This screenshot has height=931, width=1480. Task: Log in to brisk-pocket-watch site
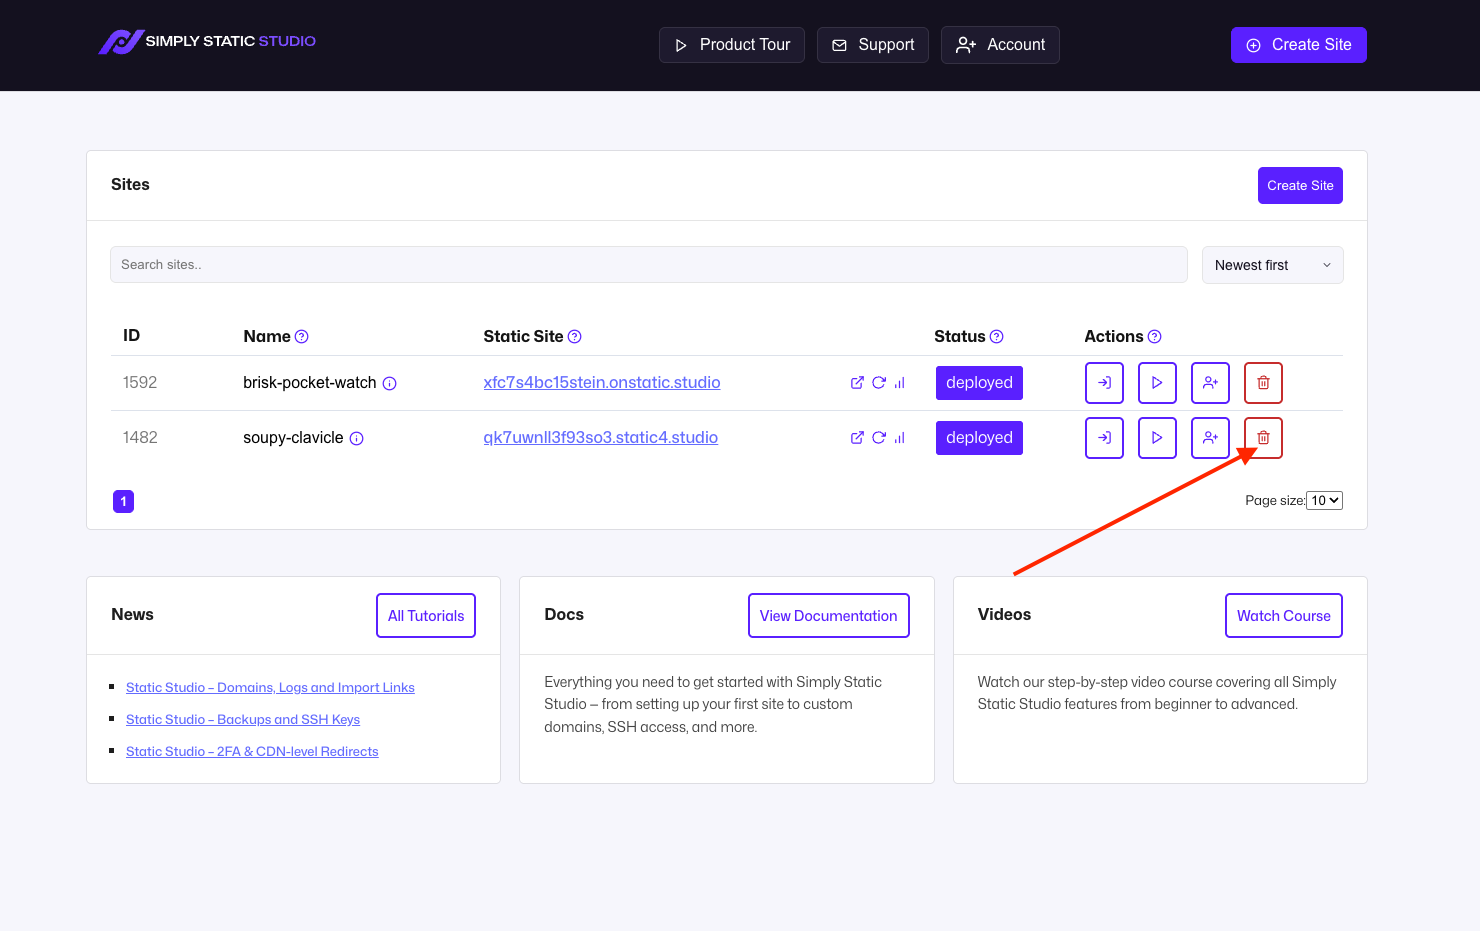(x=1104, y=383)
